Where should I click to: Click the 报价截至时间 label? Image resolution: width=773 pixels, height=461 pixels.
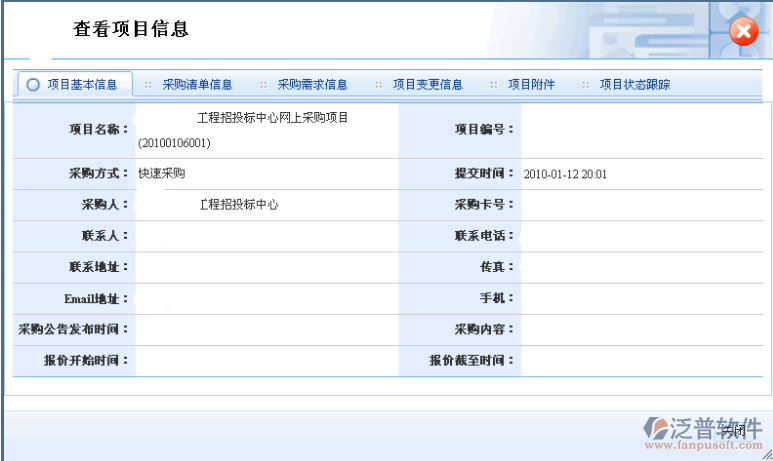[x=471, y=360]
